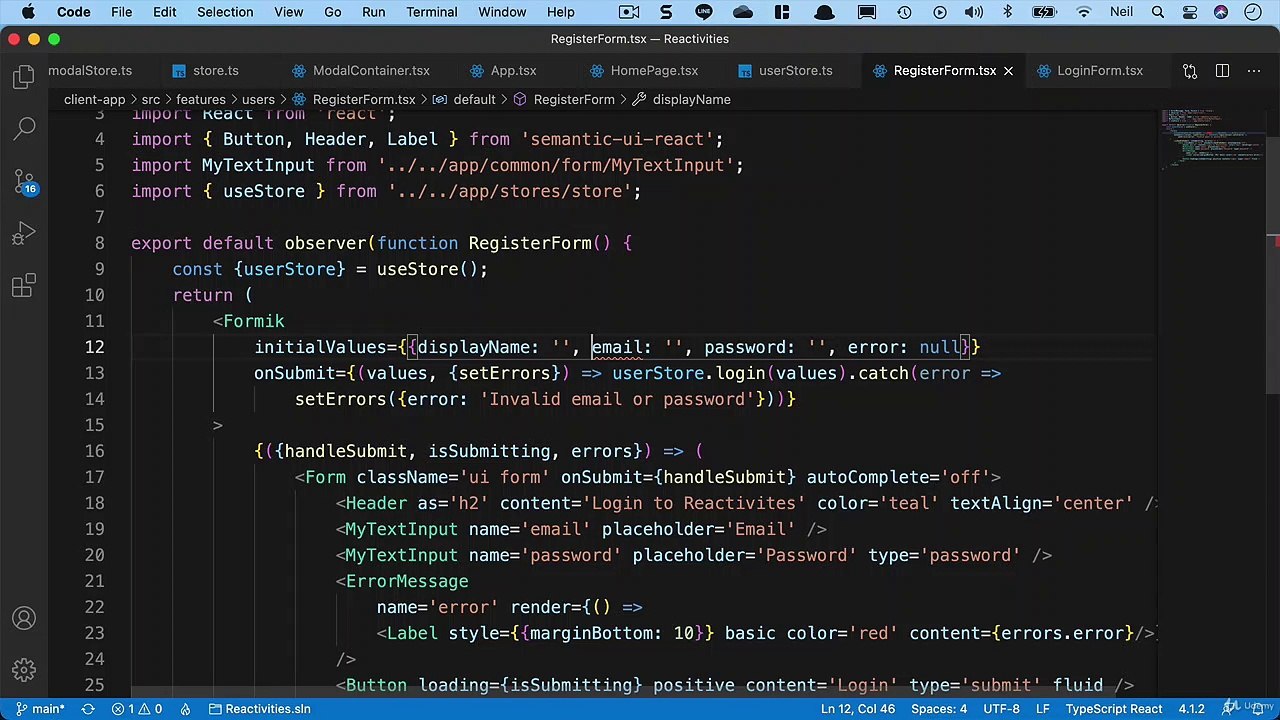Screen dimensions: 1280x720
Task: Open the Edit menu
Action: (x=165, y=12)
